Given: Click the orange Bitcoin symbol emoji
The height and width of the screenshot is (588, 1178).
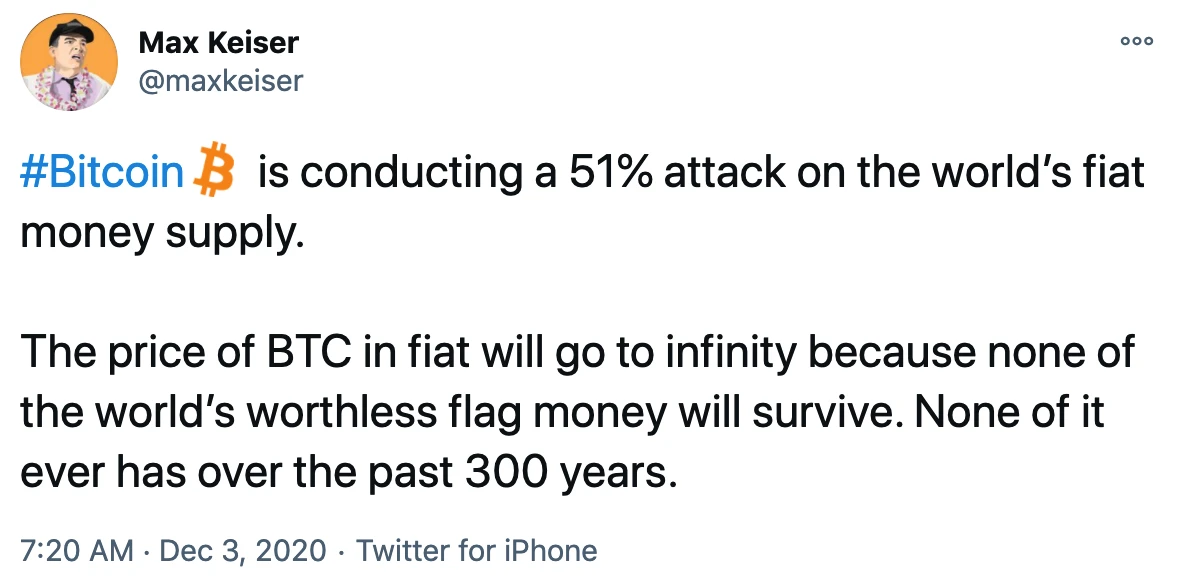Looking at the screenshot, I should 214,168.
